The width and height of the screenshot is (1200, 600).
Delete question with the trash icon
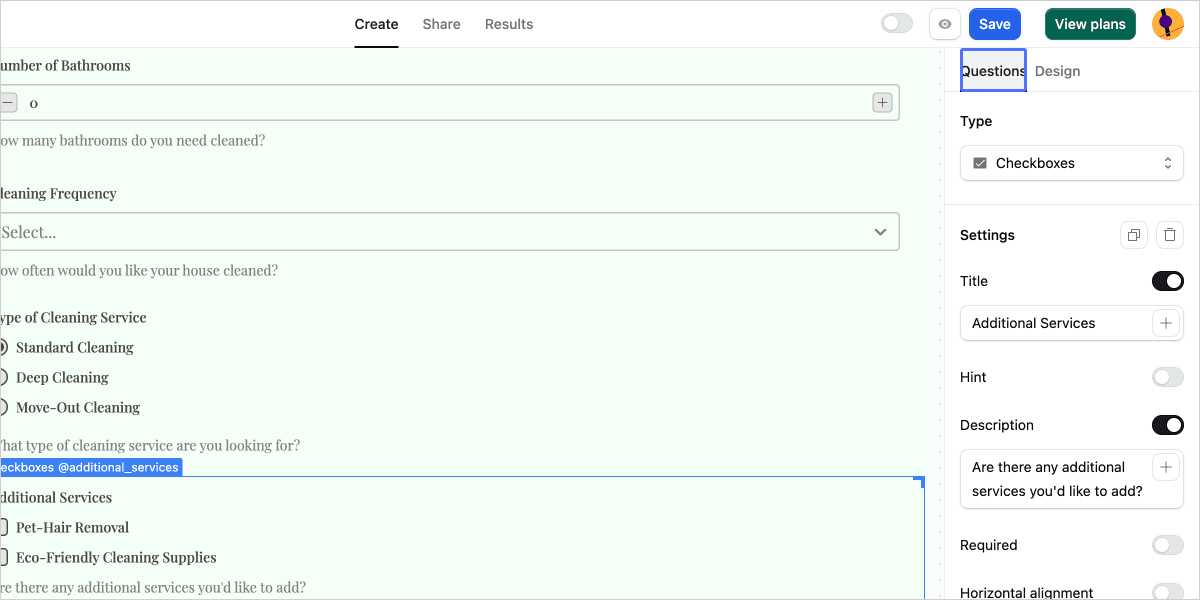1170,235
